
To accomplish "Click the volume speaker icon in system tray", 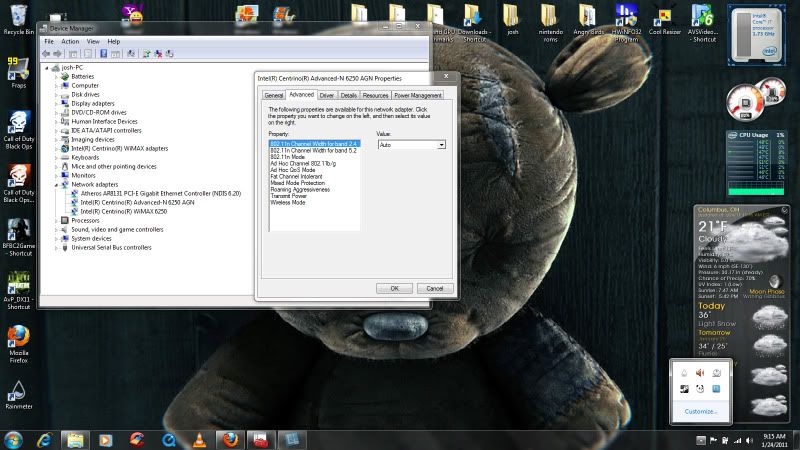I will [x=749, y=440].
